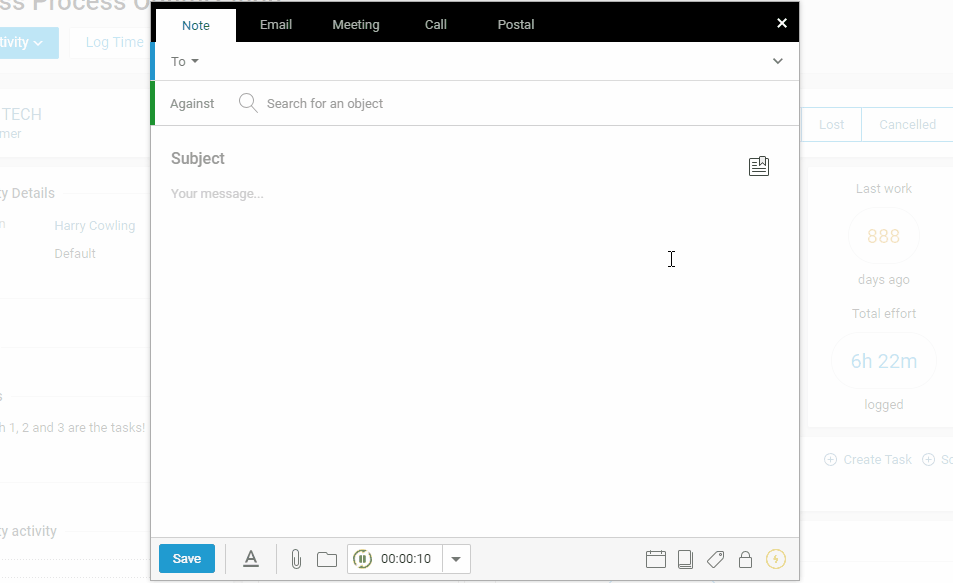Click the text formatting icon
The width and height of the screenshot is (953, 583).
(251, 559)
